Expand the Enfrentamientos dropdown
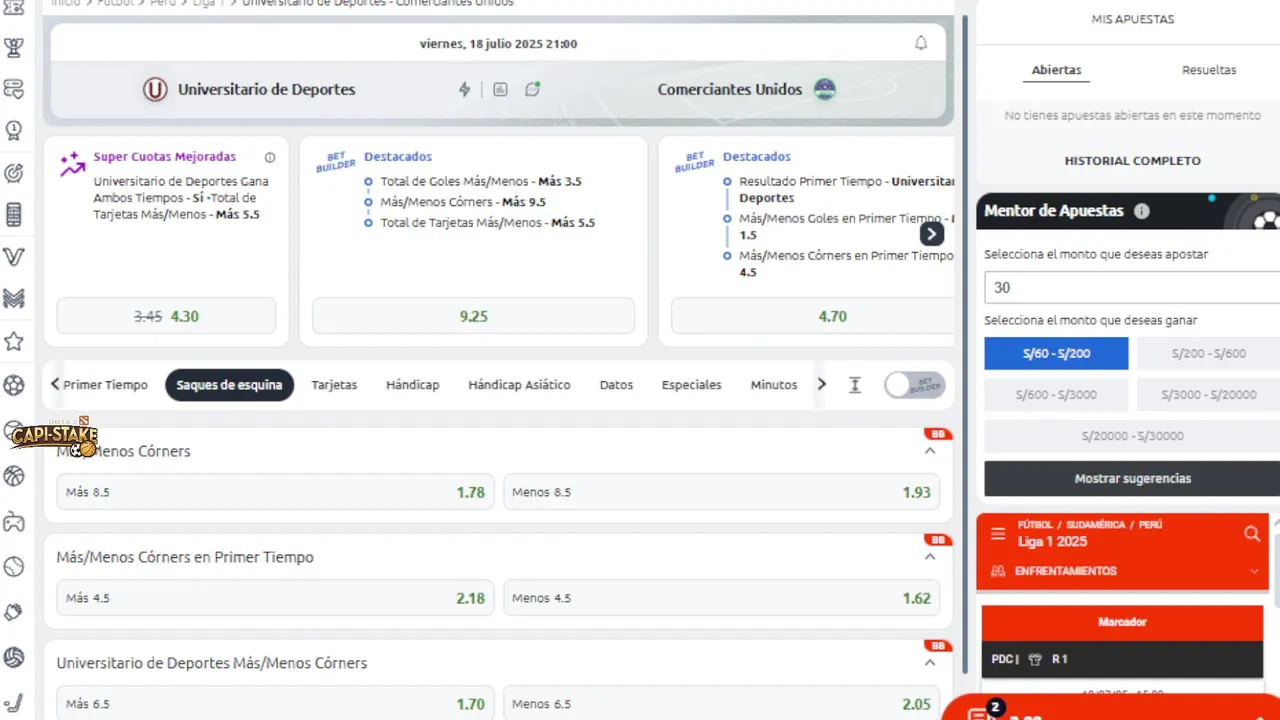This screenshot has height=720, width=1280. (x=1254, y=571)
